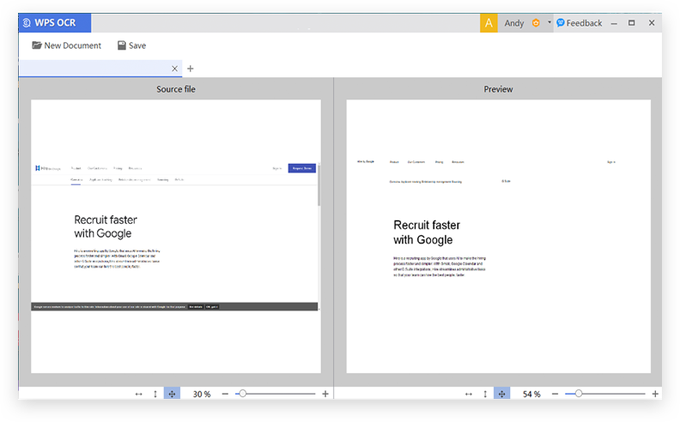The image size is (680, 422).
Task: Zoom out the preview pane
Action: point(555,394)
